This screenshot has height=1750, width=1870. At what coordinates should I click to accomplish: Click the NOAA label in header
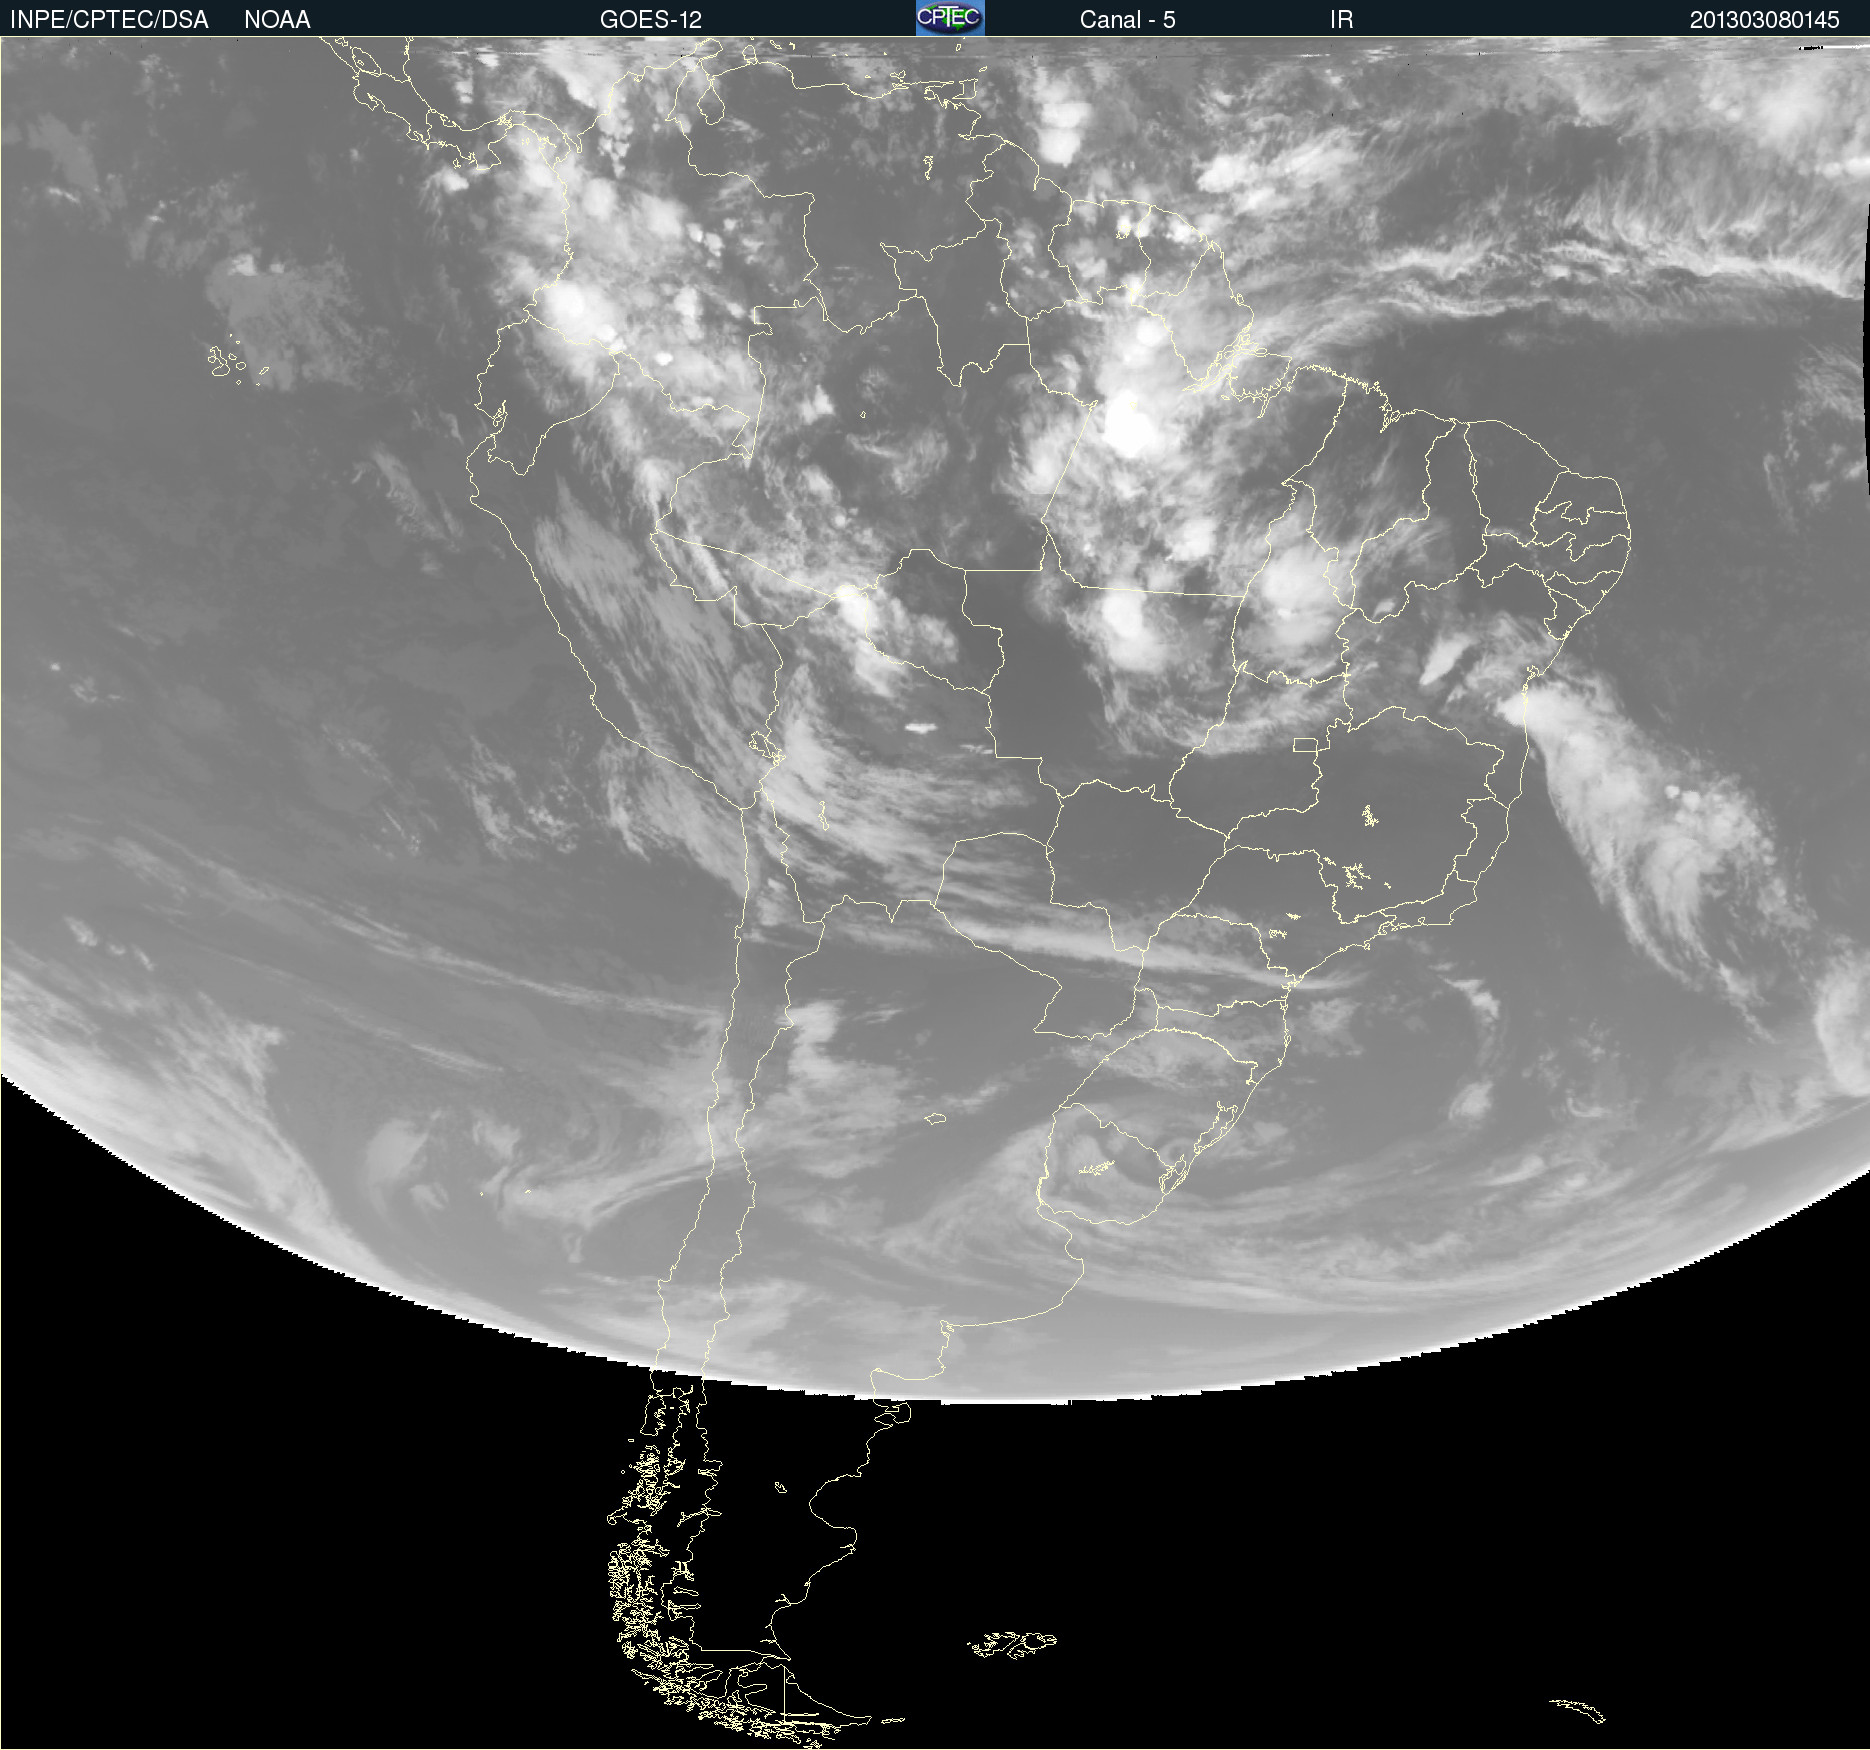(x=277, y=20)
